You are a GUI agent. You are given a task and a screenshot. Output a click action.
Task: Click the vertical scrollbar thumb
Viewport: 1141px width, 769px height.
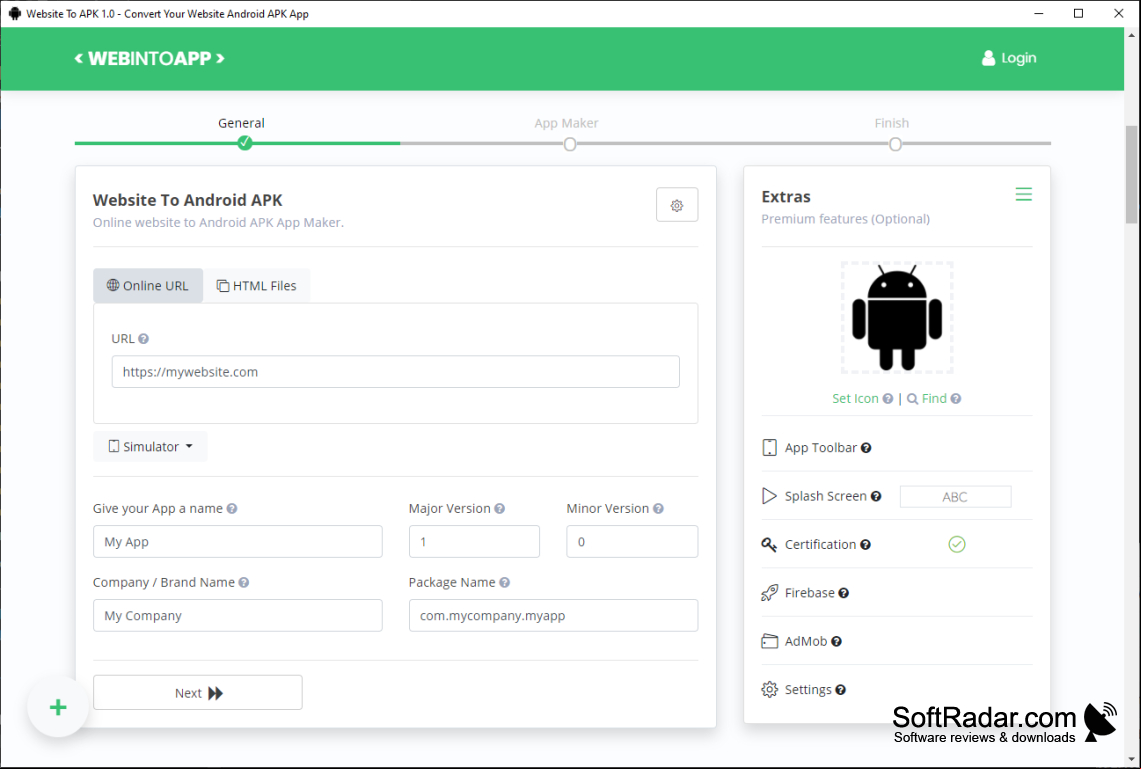pos(1132,175)
